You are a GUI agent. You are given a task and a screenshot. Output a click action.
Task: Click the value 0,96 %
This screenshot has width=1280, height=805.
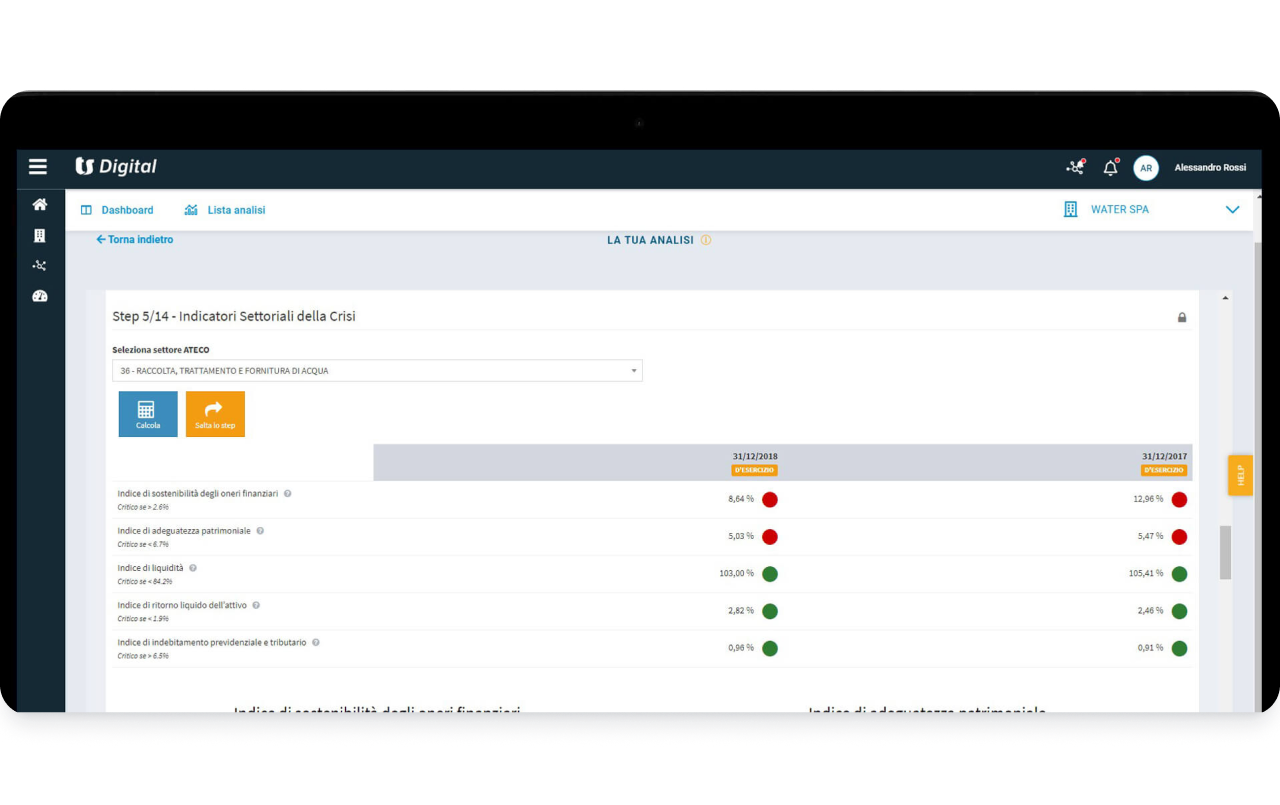click(x=741, y=648)
